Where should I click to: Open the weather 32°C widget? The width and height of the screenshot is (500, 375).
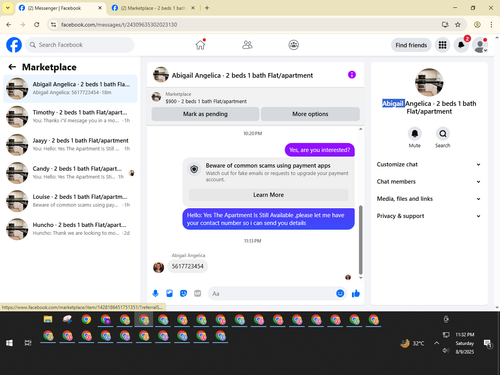click(413, 343)
